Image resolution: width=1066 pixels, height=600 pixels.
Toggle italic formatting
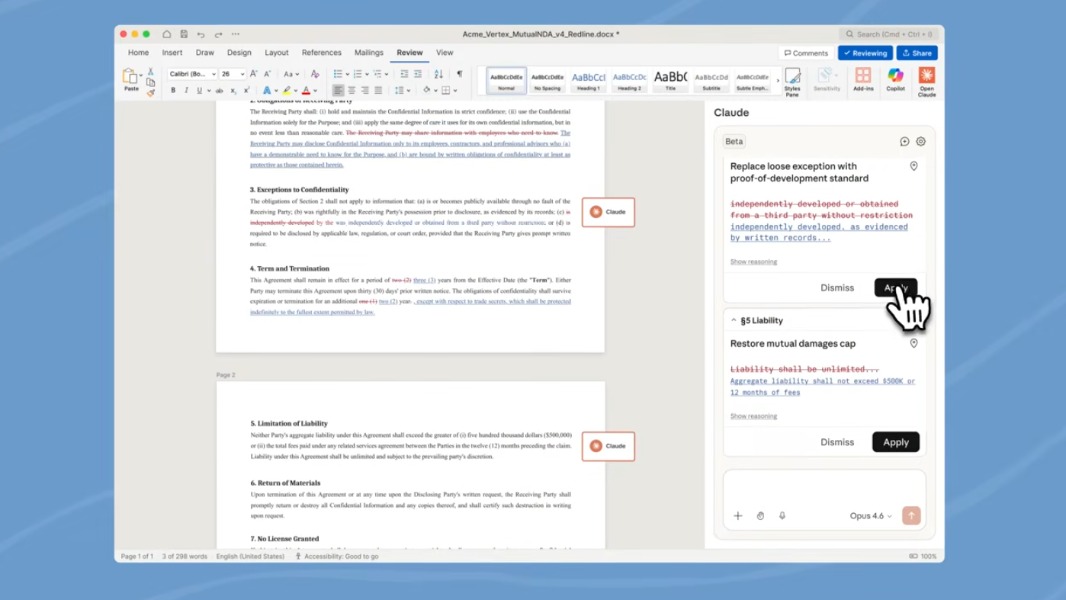(x=188, y=89)
